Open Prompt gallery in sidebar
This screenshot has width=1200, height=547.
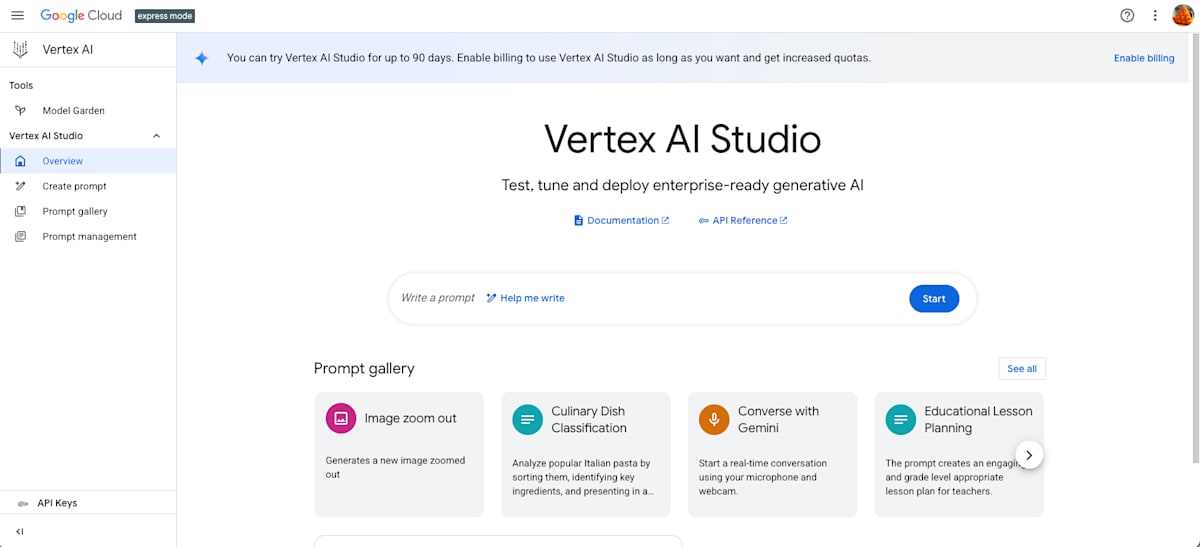(x=88, y=211)
